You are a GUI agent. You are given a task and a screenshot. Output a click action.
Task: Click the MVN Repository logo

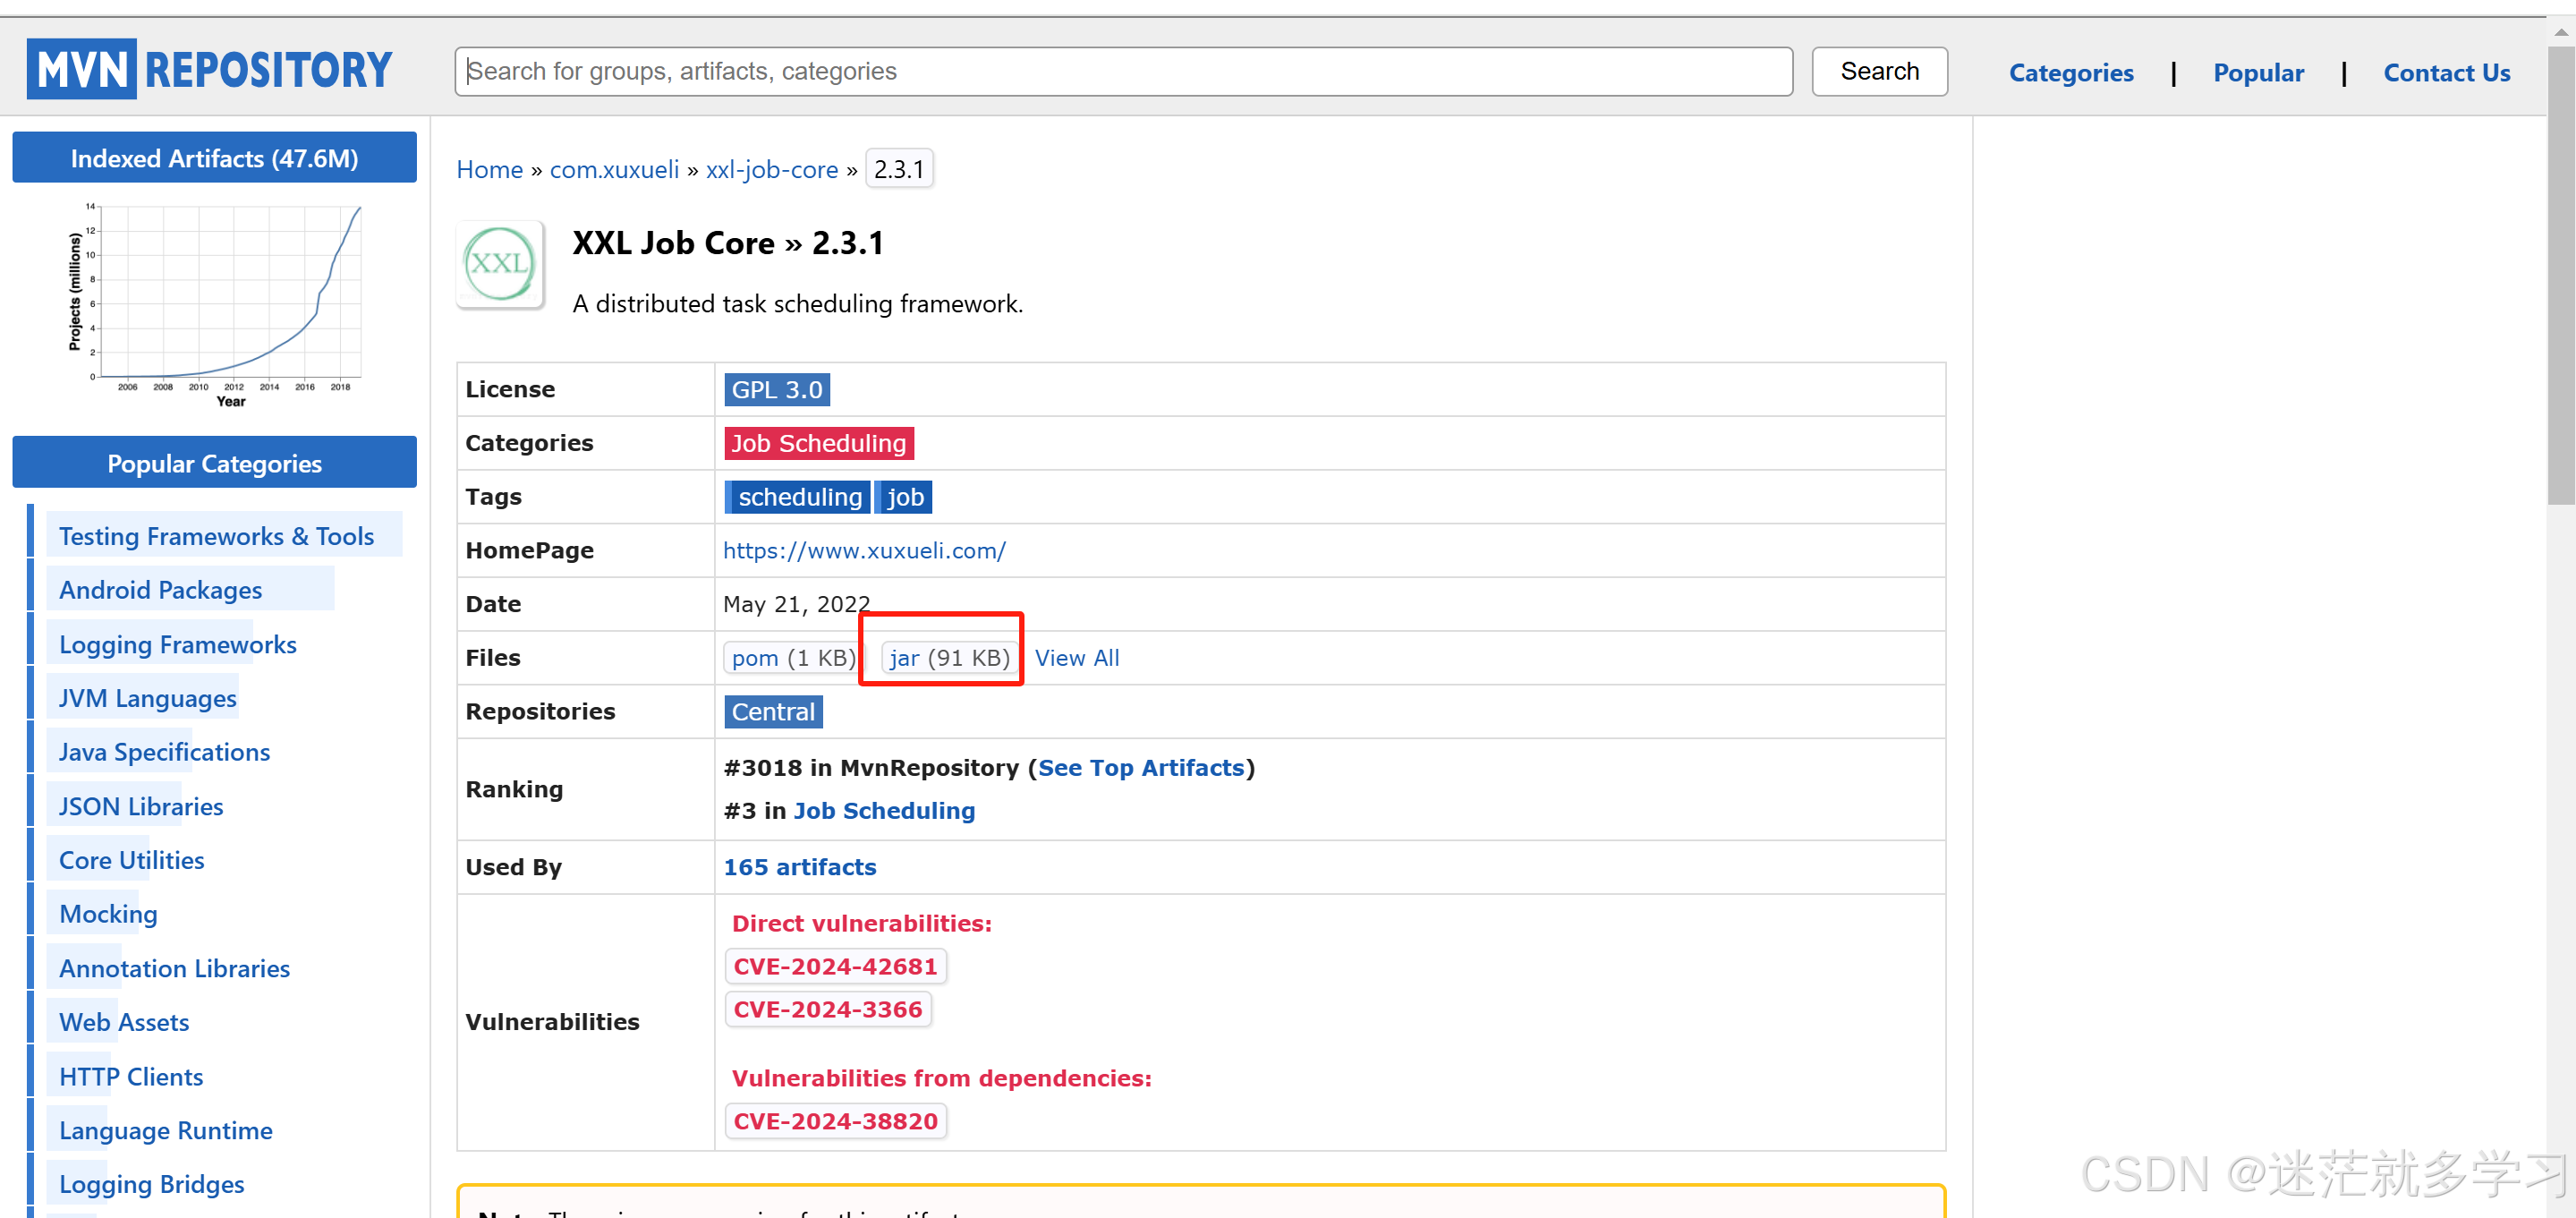tap(209, 69)
